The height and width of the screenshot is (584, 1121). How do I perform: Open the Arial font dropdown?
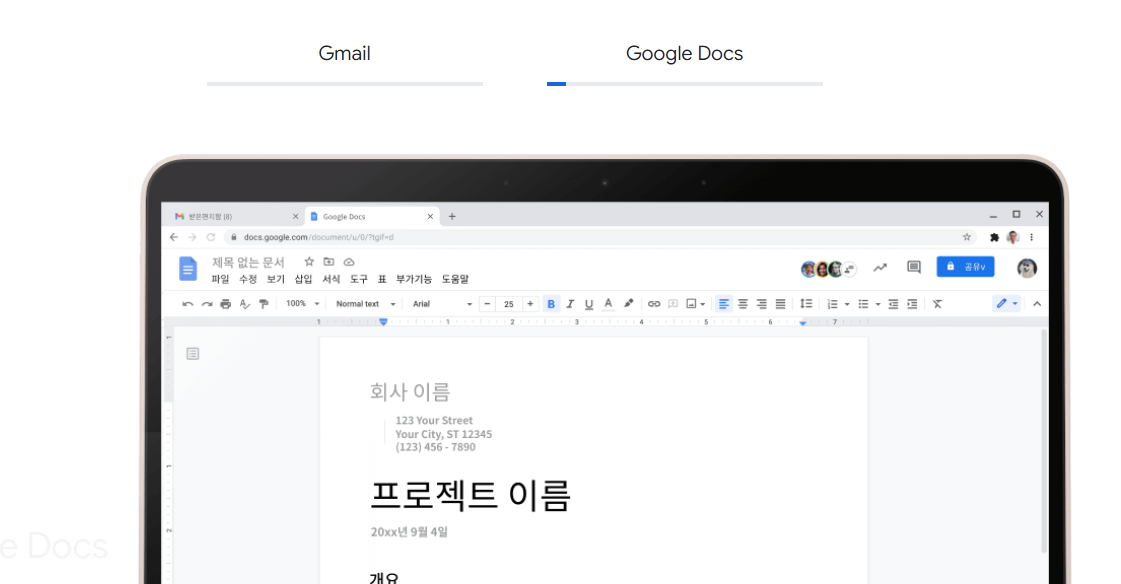442,304
